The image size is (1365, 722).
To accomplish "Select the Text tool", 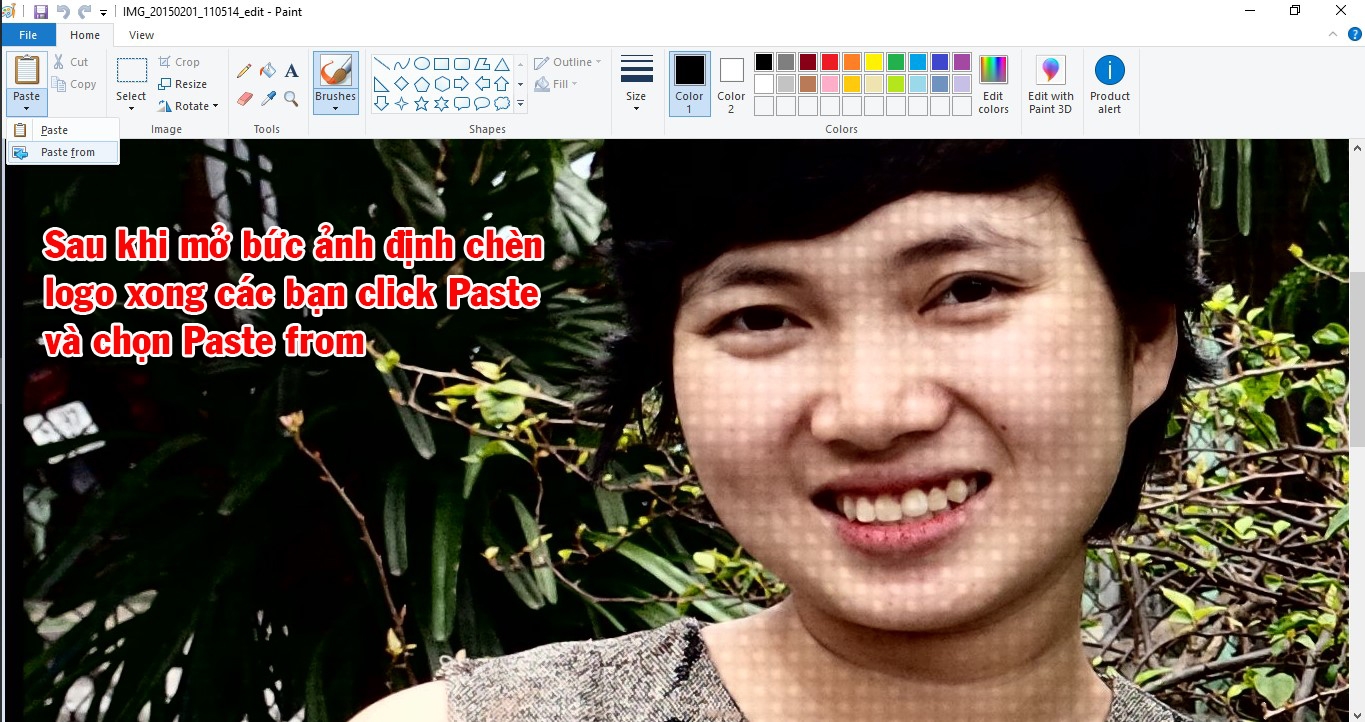I will click(x=291, y=71).
